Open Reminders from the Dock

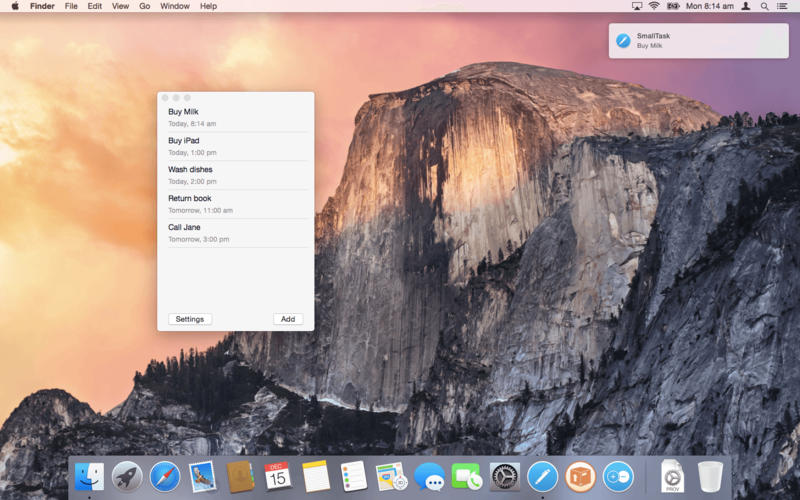(353, 476)
